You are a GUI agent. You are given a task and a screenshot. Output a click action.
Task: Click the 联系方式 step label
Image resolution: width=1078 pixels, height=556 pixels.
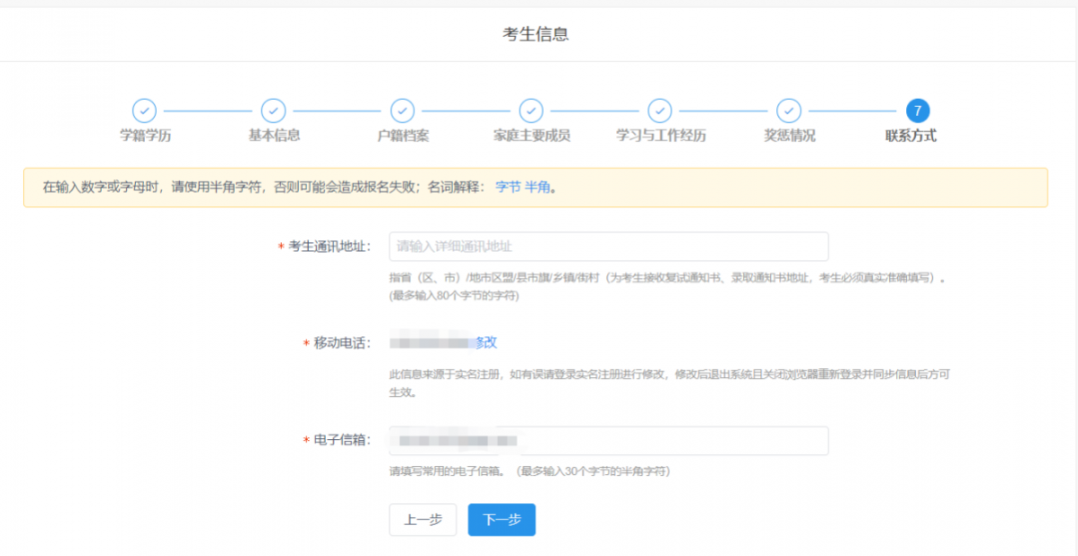[910, 136]
